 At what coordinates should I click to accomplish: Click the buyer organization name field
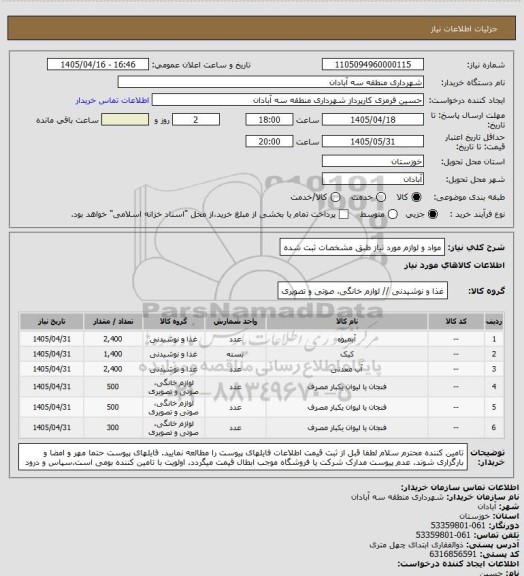point(270,82)
